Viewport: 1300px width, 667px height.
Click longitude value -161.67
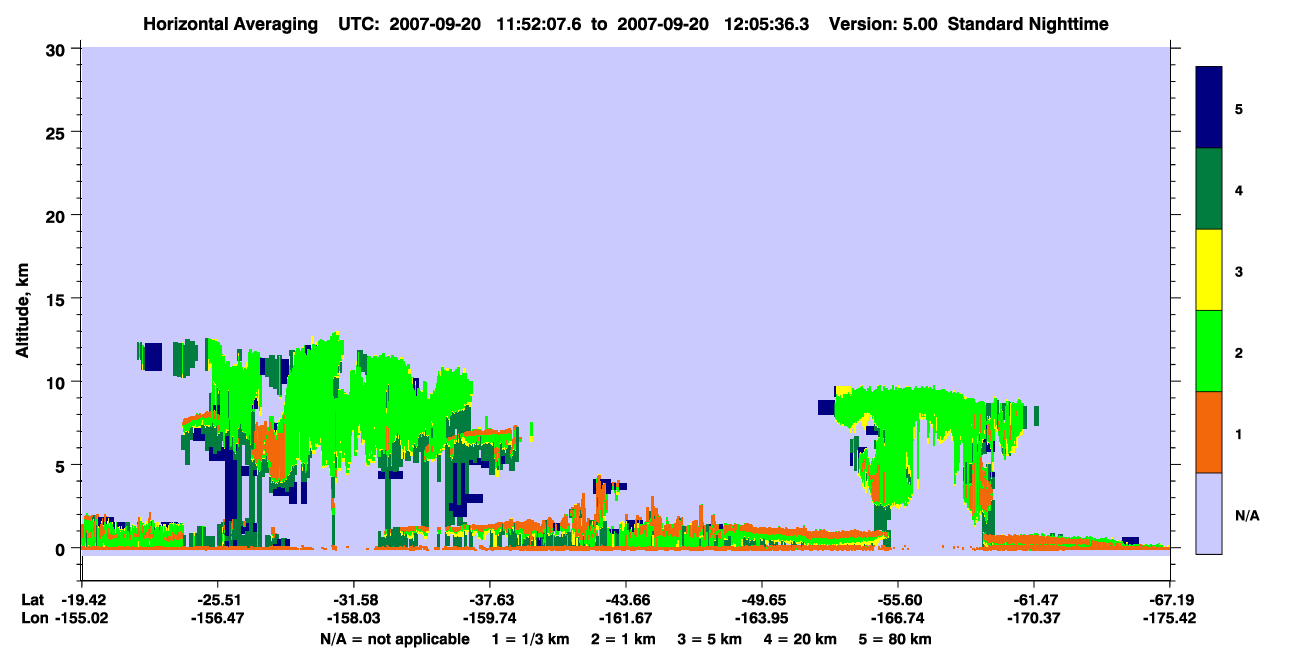click(x=625, y=619)
